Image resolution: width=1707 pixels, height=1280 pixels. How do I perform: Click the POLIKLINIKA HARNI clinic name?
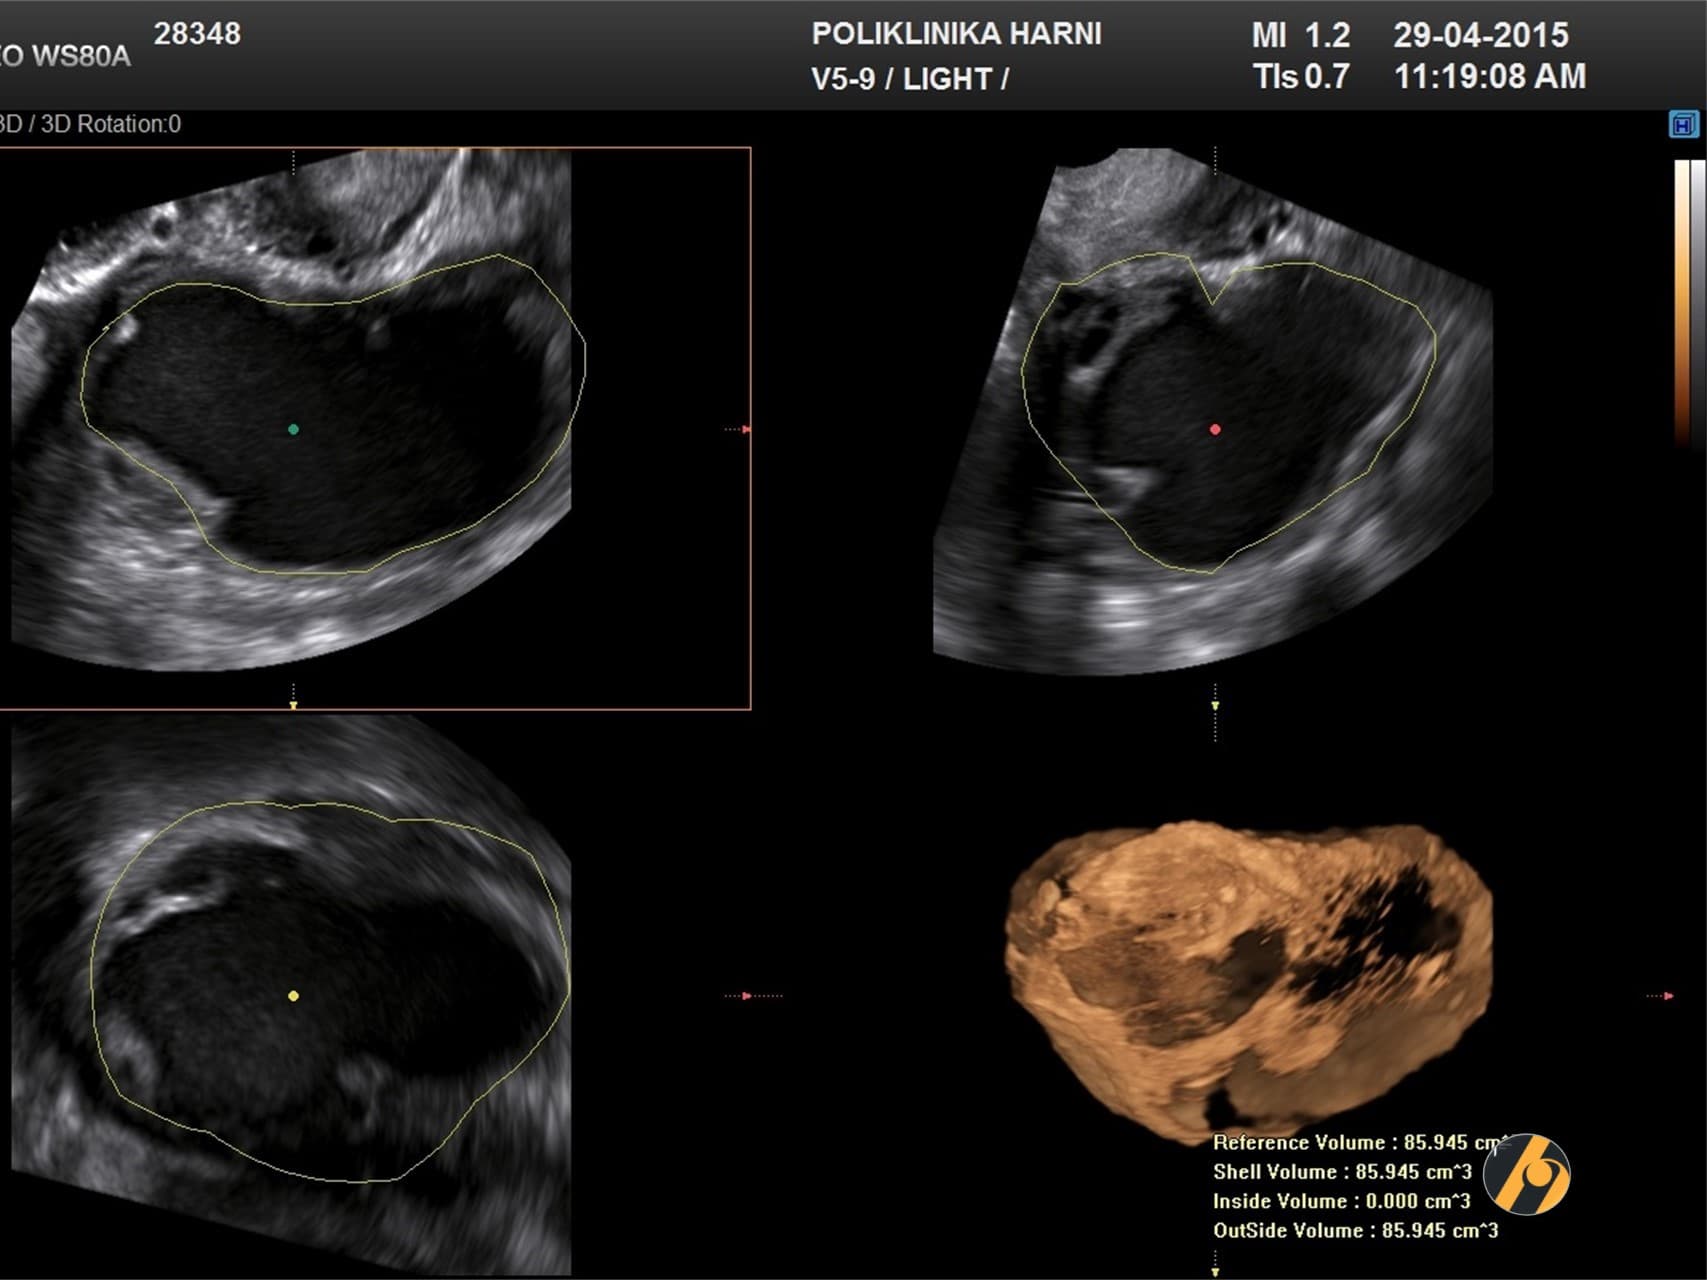click(x=958, y=32)
